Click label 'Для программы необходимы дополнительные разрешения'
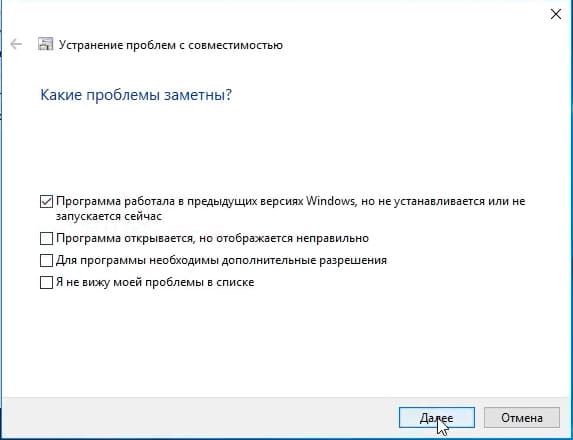 tap(221, 260)
